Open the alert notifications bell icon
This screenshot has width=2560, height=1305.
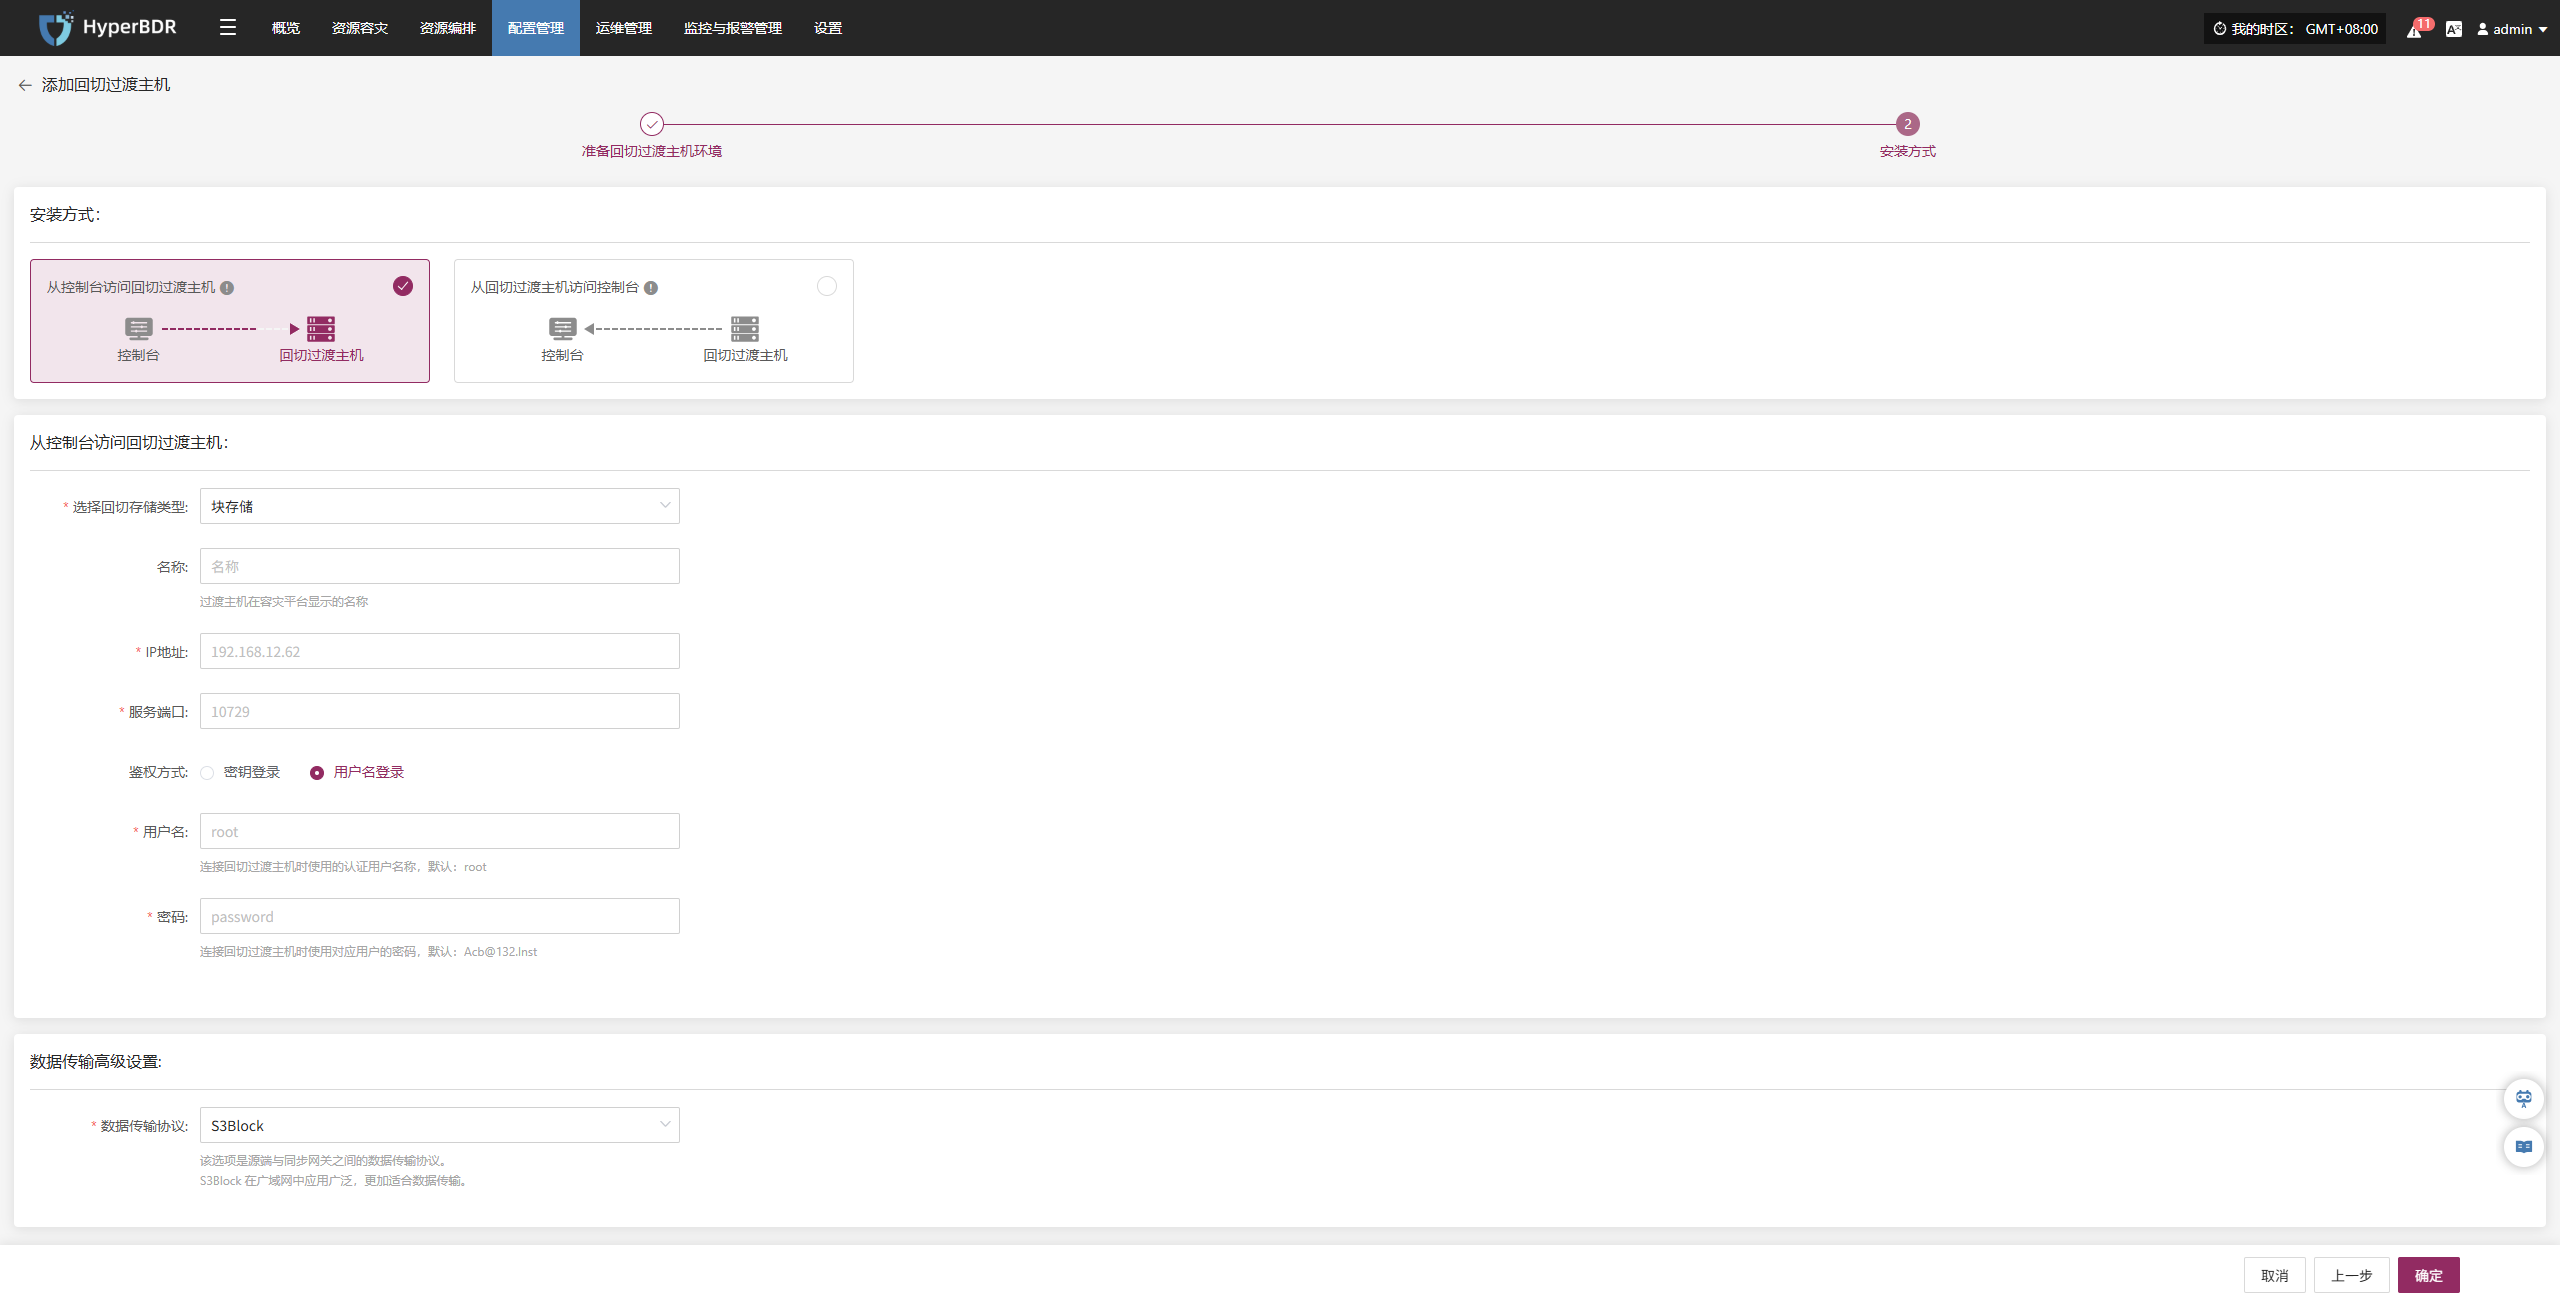[x=2414, y=29]
